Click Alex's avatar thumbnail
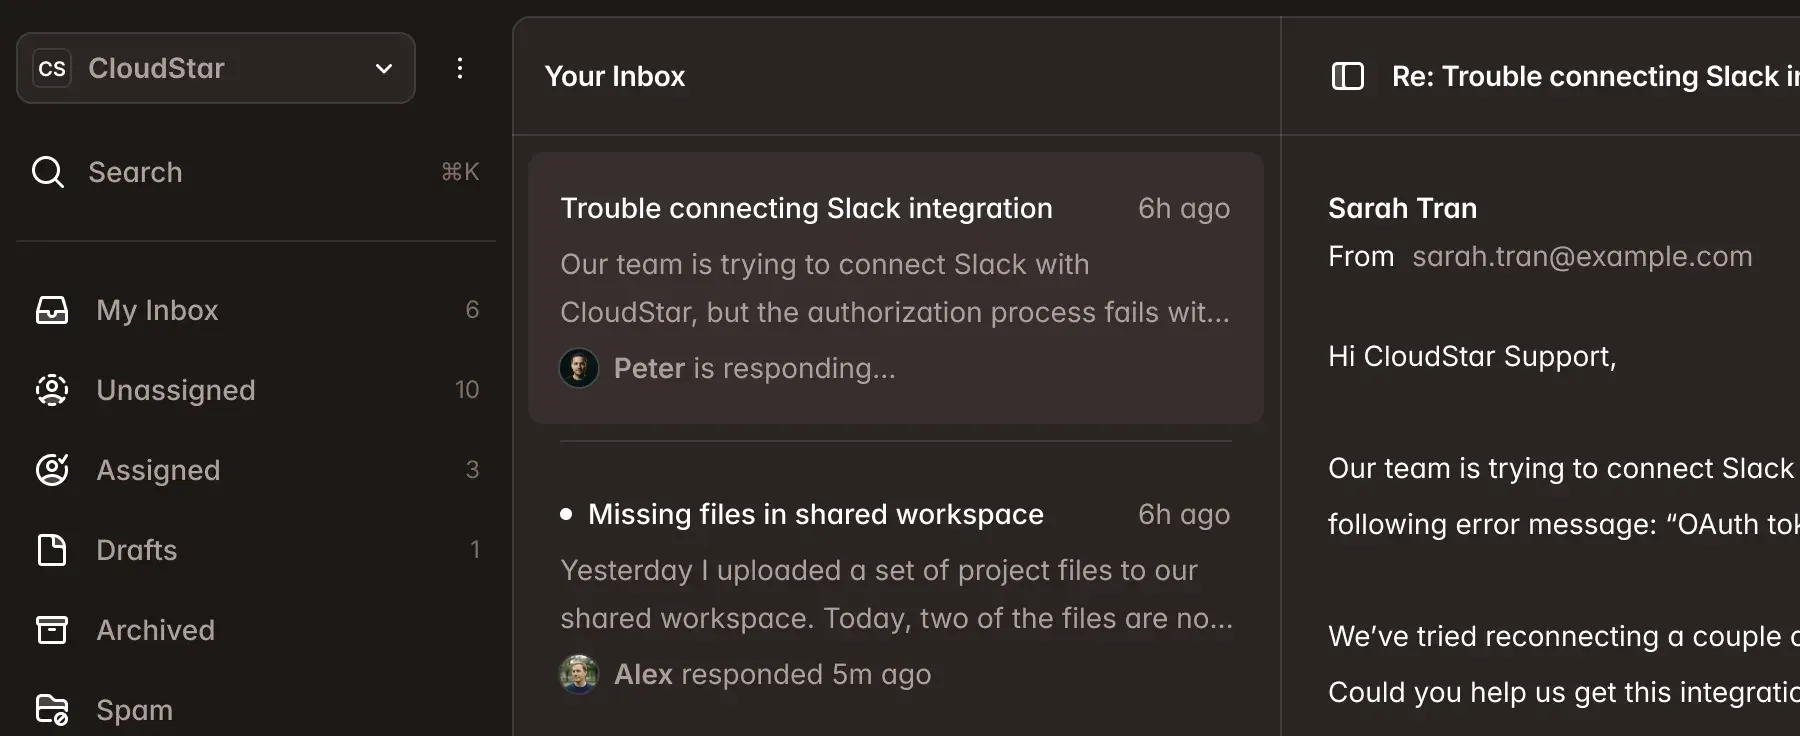 [x=579, y=674]
